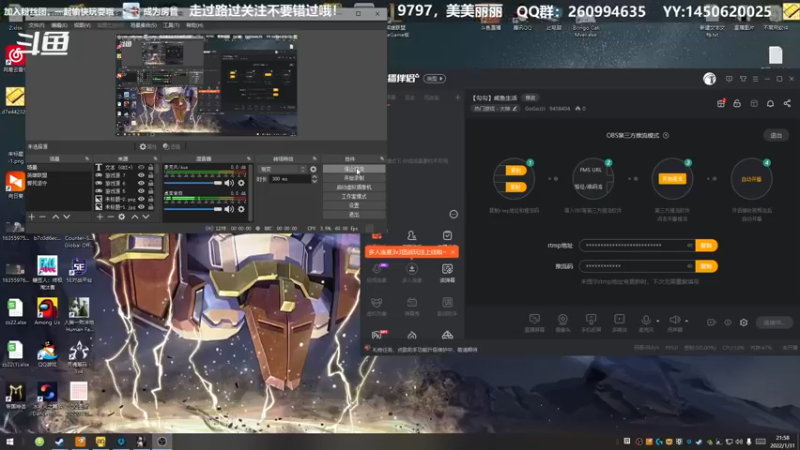Pop out the OBS scenes dock panel
Screen dimensions: 800x450
click(x=87, y=159)
